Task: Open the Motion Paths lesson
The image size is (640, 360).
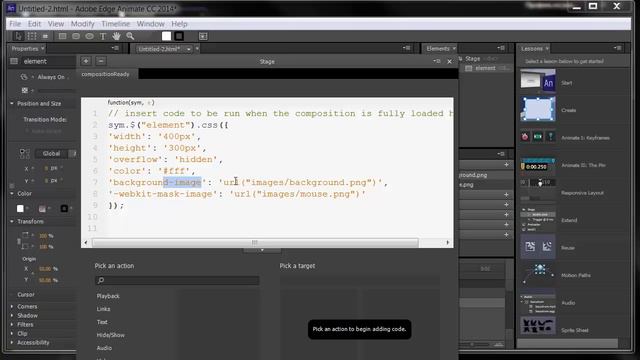Action: click(576, 276)
